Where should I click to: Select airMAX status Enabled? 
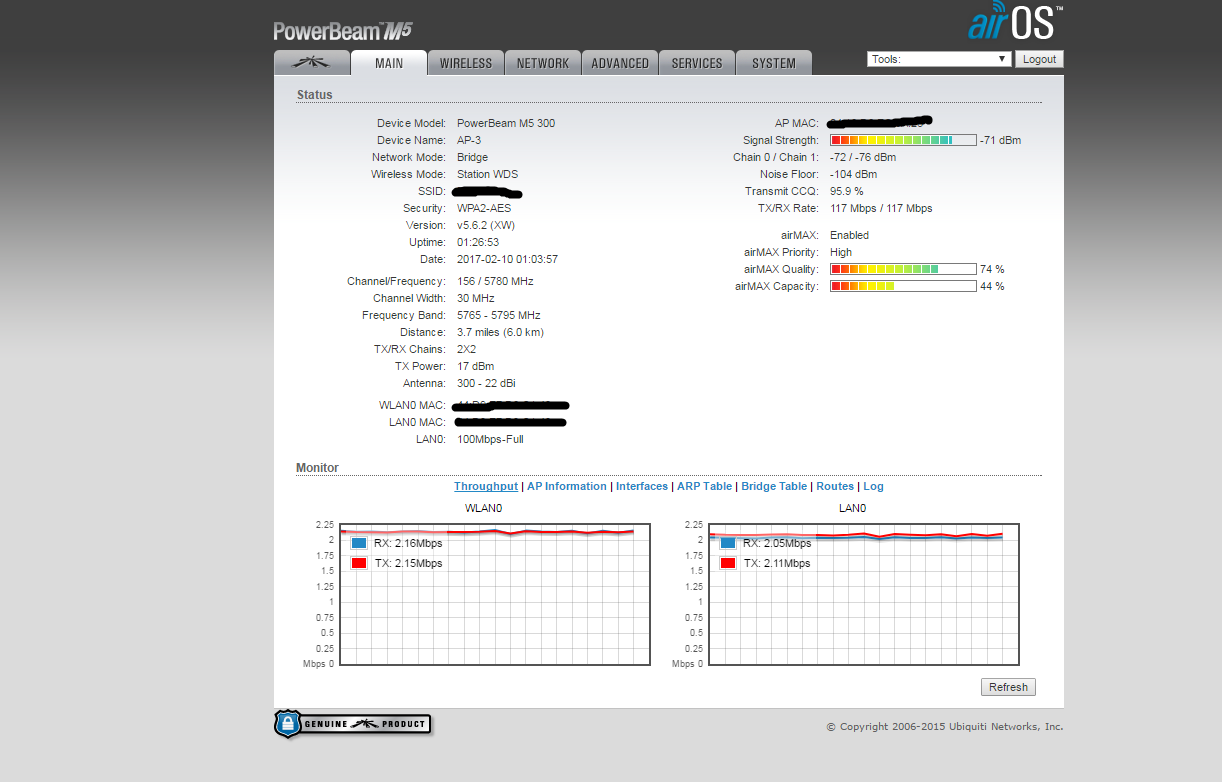(x=850, y=235)
